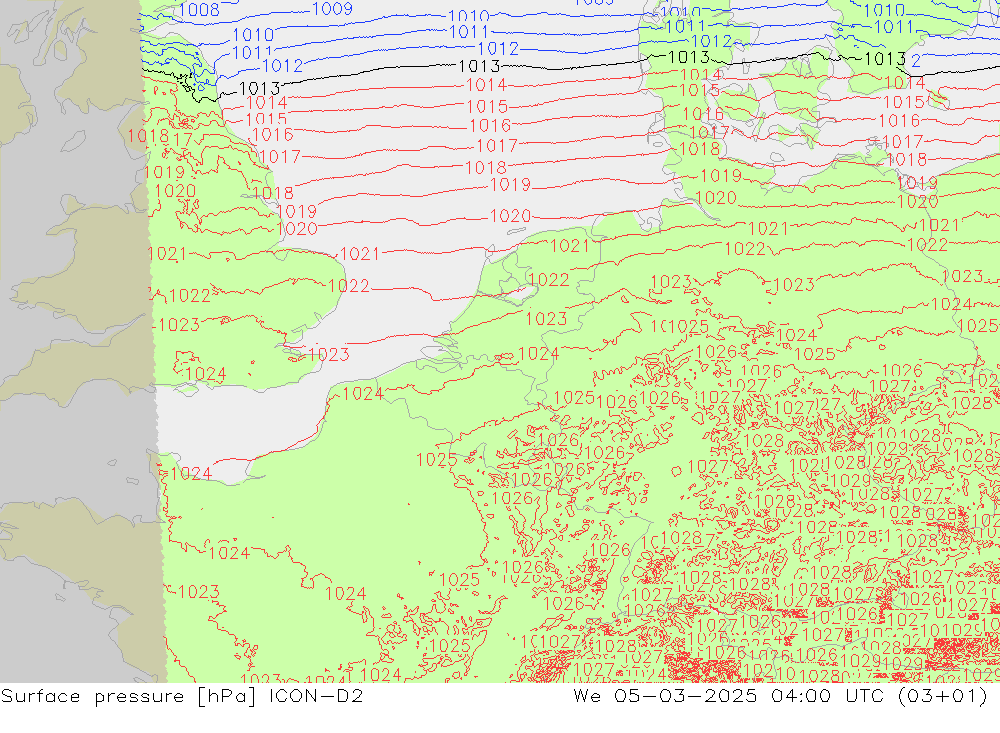Click the red 1024 label on the Calais coast

pyautogui.click(x=363, y=394)
